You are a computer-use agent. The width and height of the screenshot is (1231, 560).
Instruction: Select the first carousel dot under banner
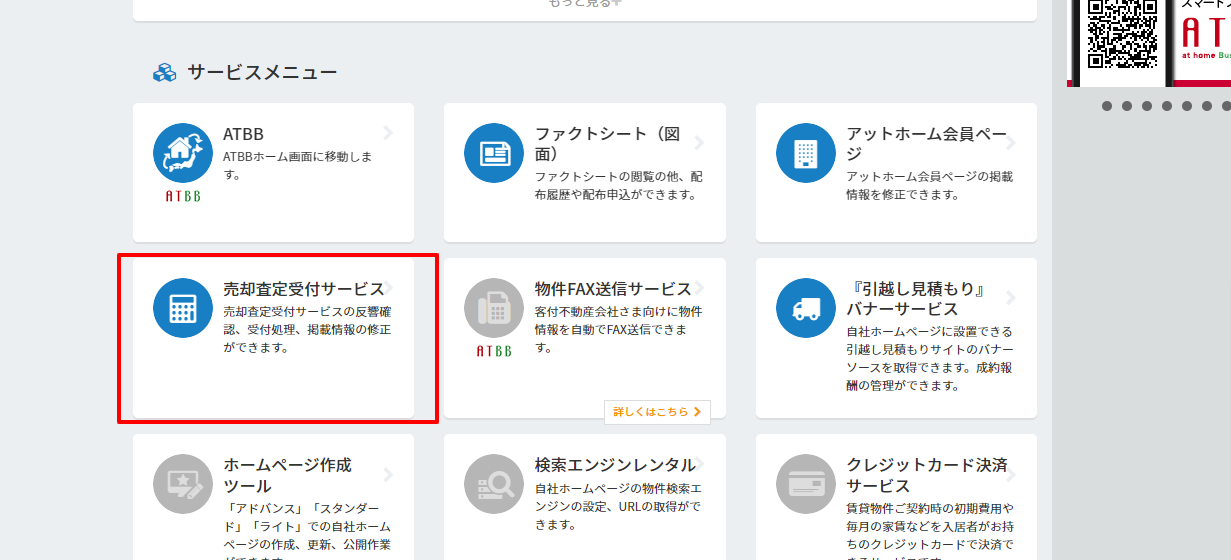point(1107,106)
